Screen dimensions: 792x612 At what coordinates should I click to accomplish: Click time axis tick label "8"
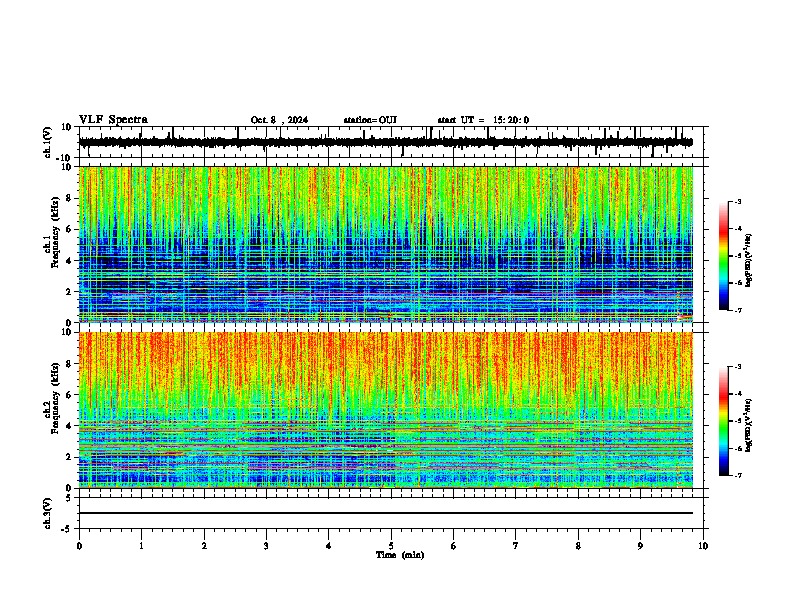tap(578, 546)
